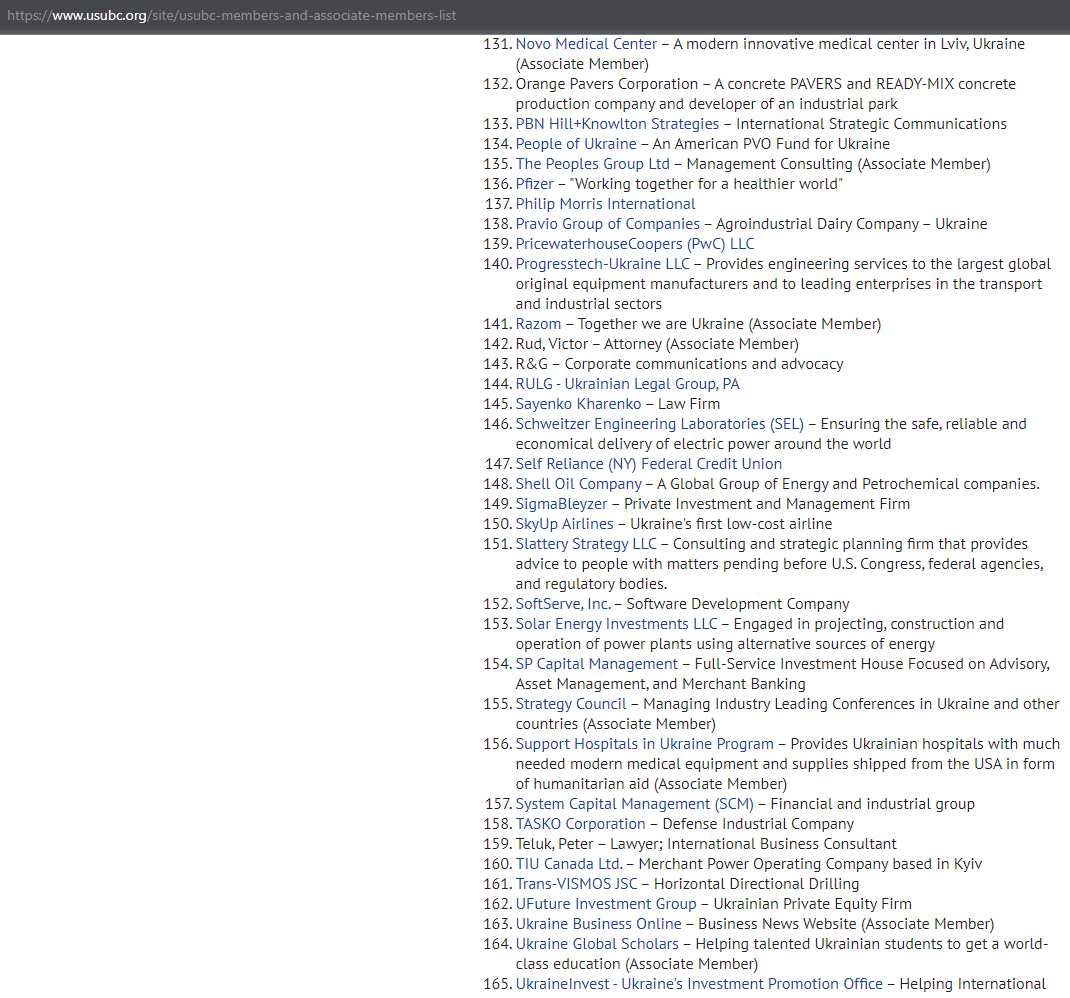Click 'Ukraine's first low-cost airline' text
This screenshot has width=1070, height=998.
click(x=731, y=524)
